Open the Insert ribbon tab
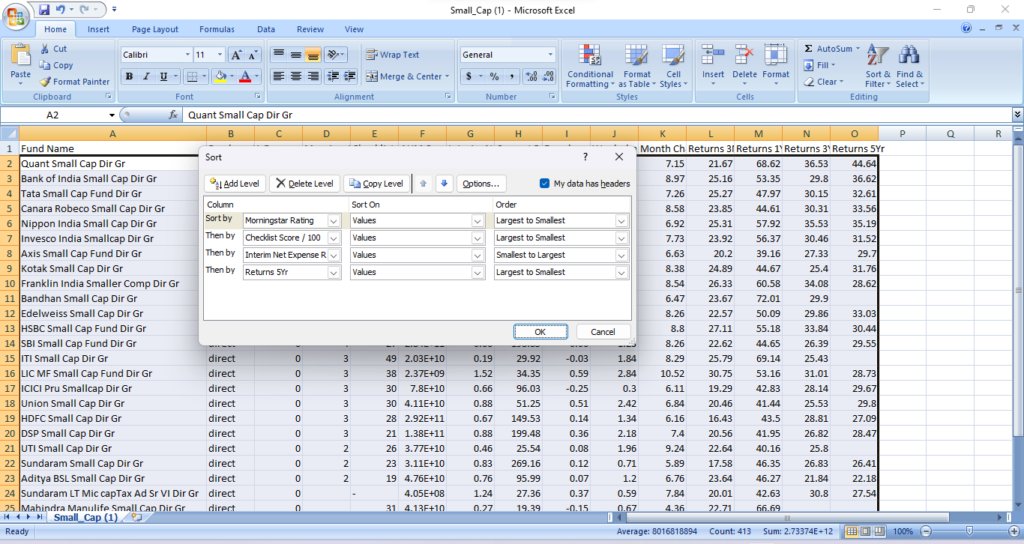Viewport: 1024px width, 544px height. (x=99, y=29)
